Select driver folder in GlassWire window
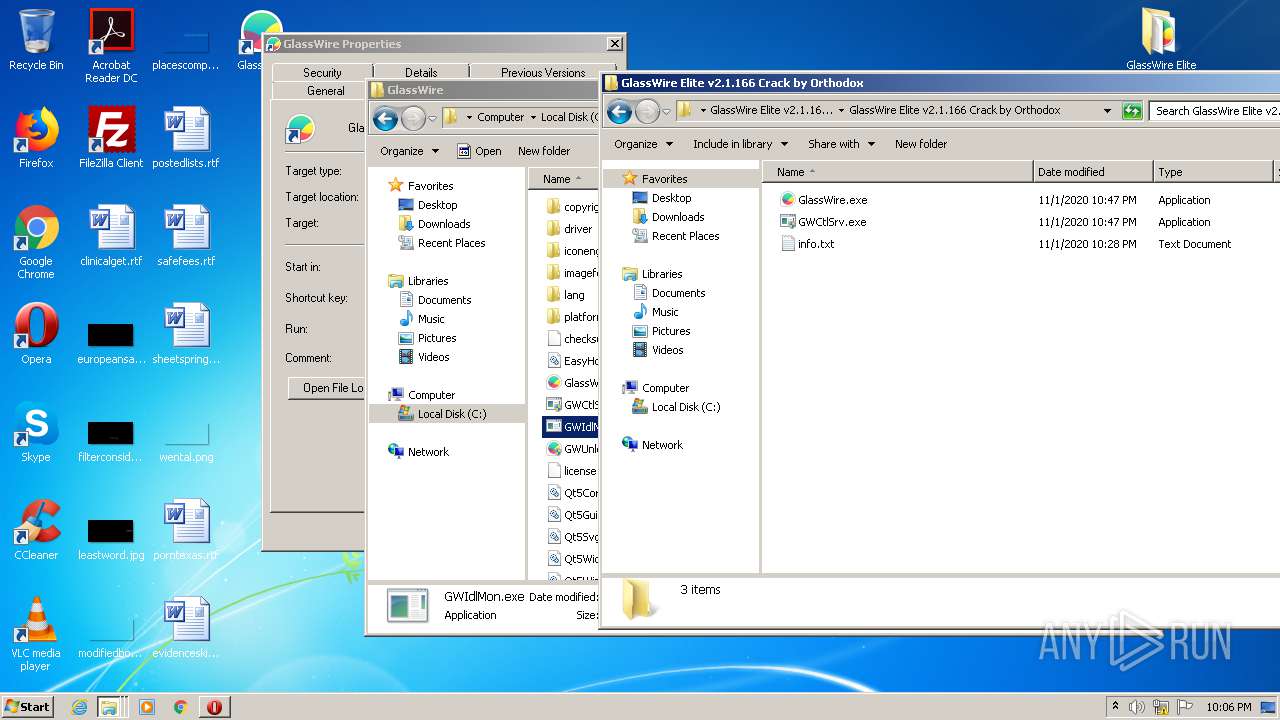The width and height of the screenshot is (1280, 720). (x=570, y=229)
